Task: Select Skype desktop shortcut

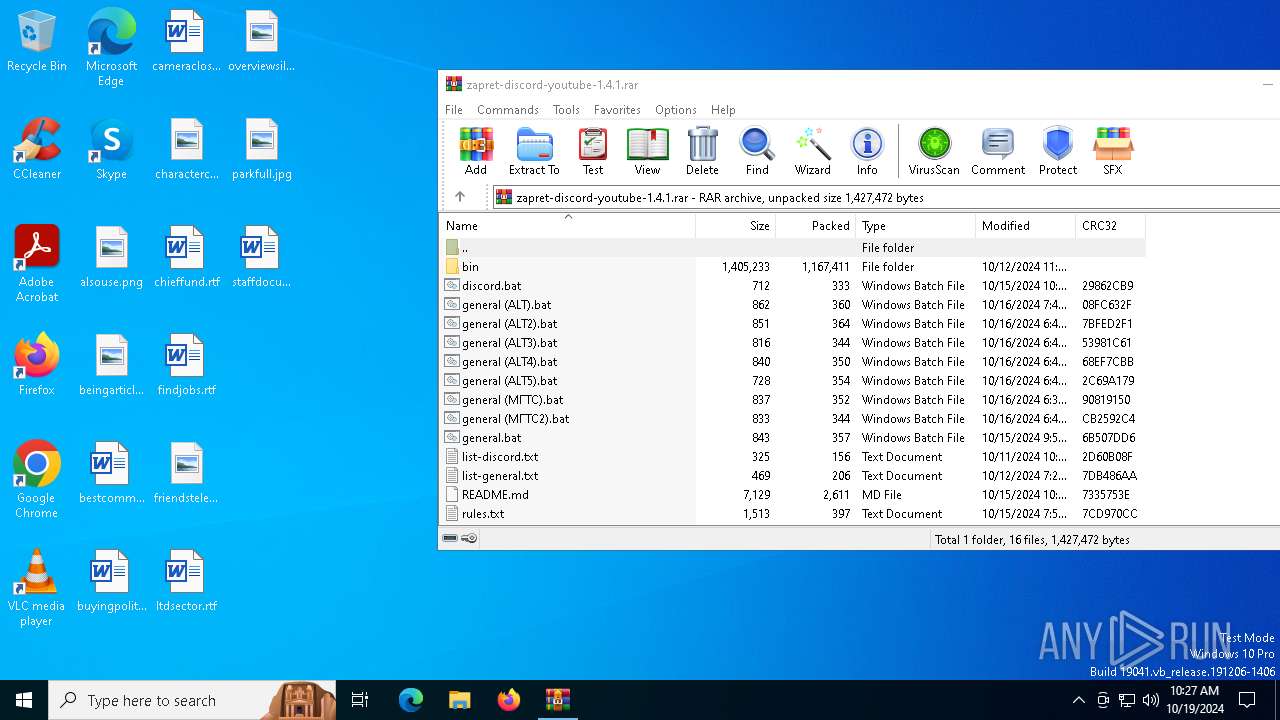Action: click(x=111, y=149)
